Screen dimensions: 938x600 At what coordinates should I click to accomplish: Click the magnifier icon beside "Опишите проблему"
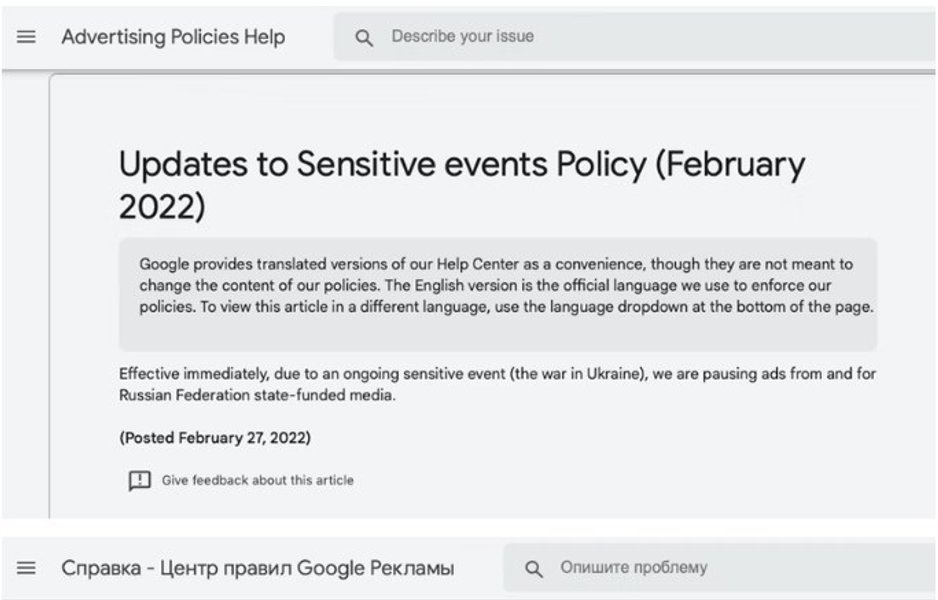(534, 569)
